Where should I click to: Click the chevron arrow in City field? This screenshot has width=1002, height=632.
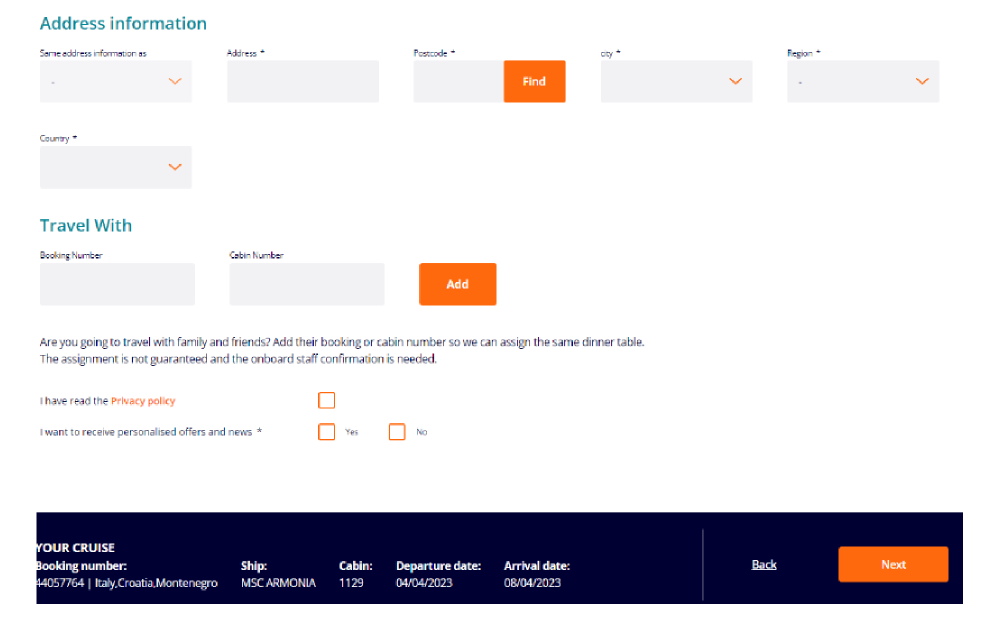pyautogui.click(x=736, y=82)
